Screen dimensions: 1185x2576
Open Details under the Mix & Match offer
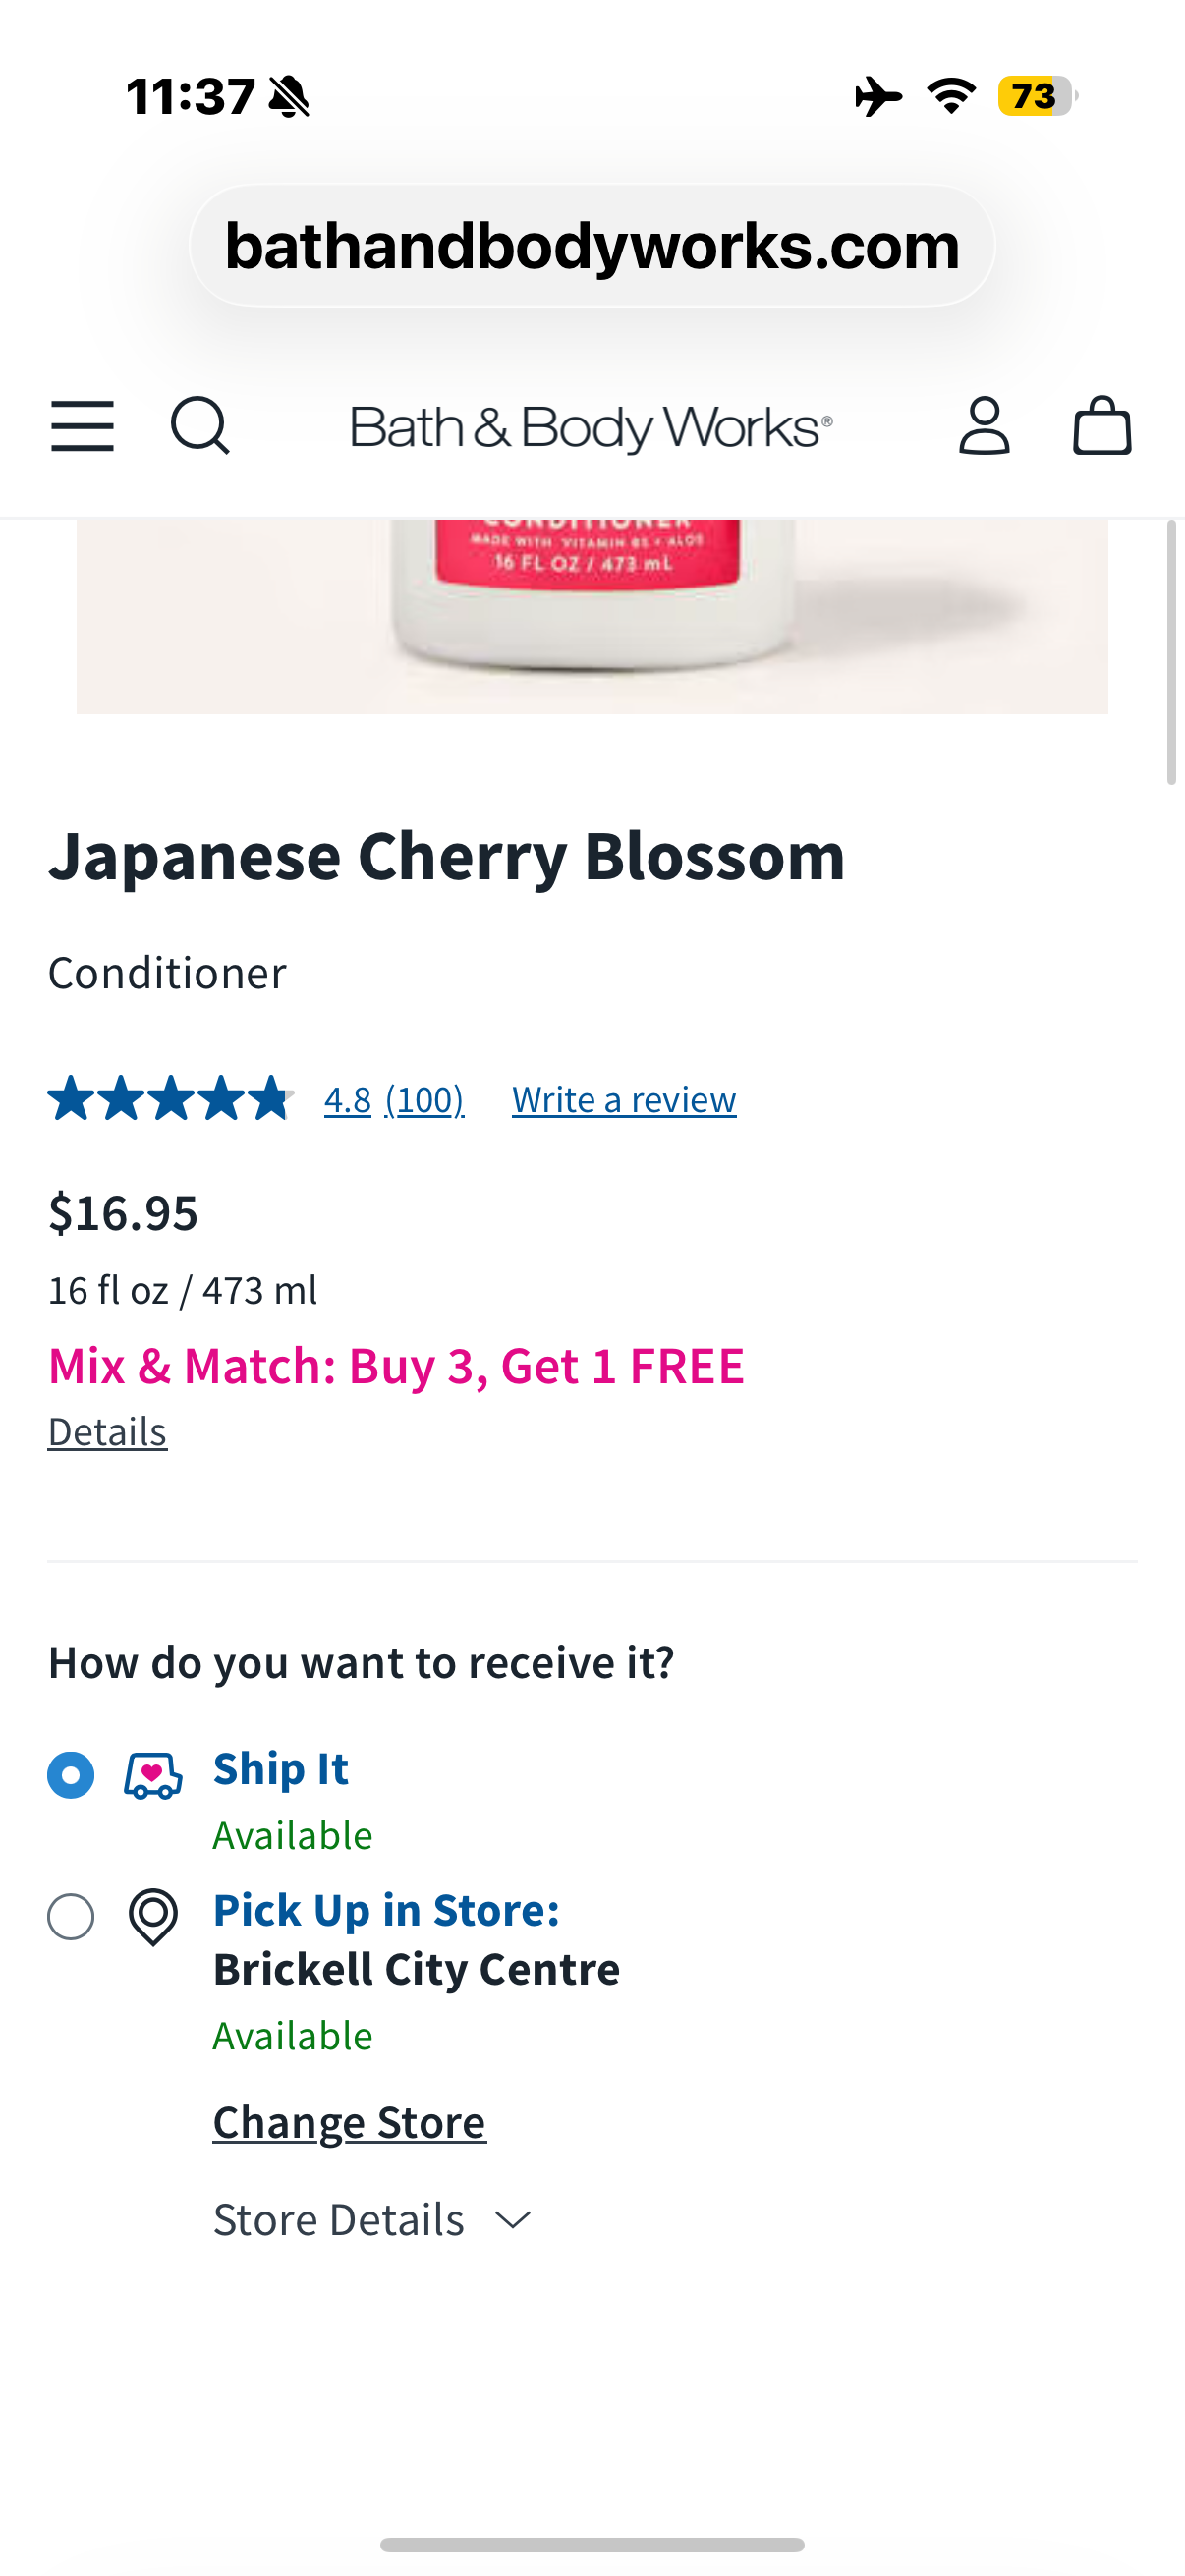107,1432
